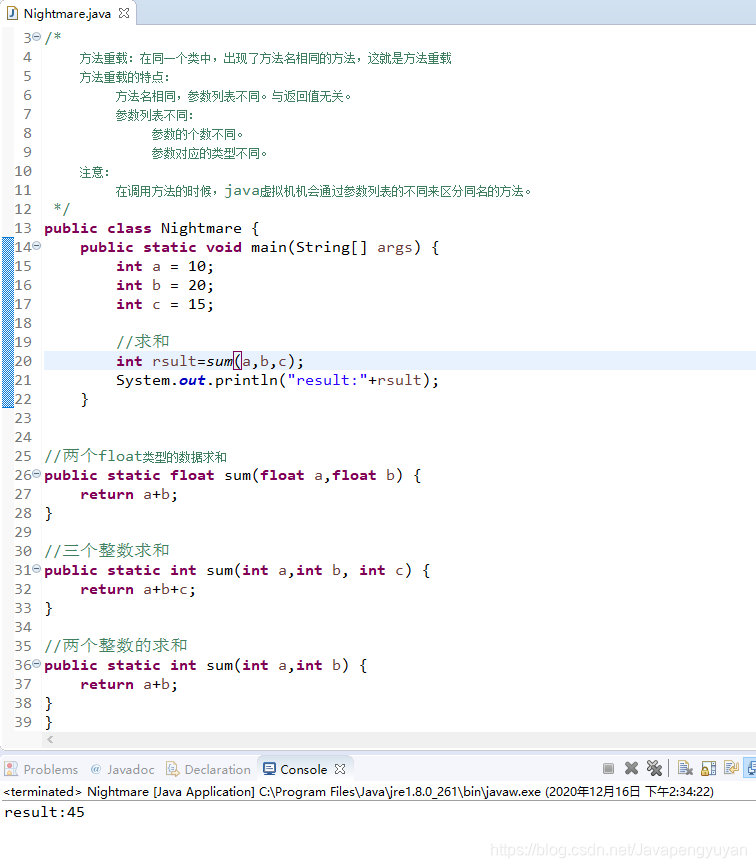Click the Java file icon in editor tab

[x=12, y=13]
